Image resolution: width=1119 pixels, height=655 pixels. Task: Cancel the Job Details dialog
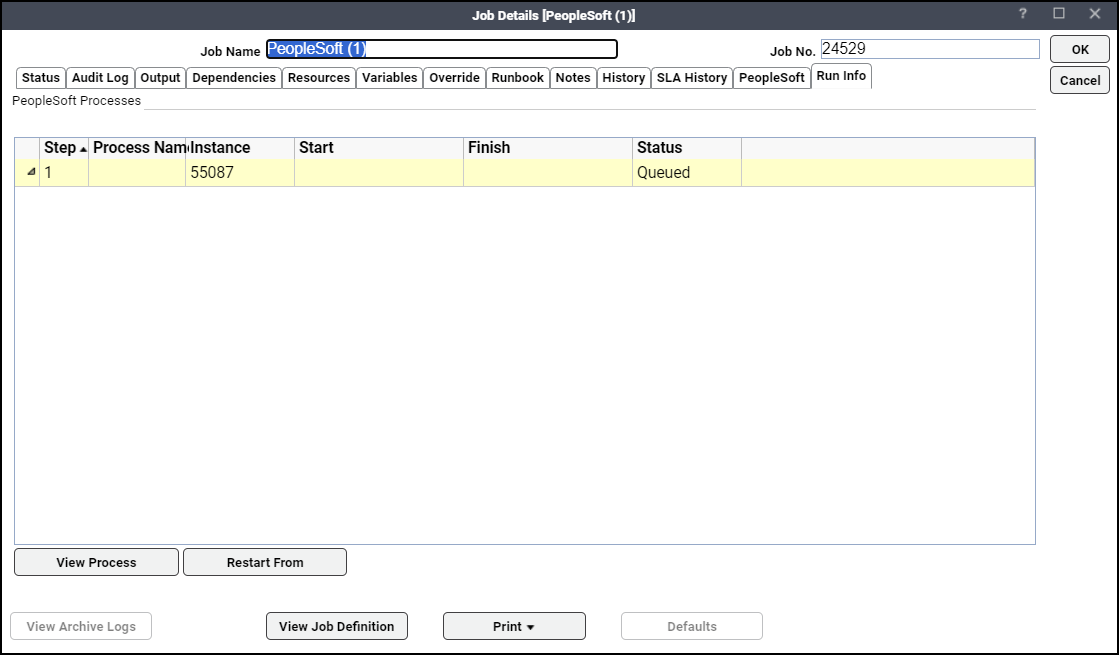[x=1080, y=80]
